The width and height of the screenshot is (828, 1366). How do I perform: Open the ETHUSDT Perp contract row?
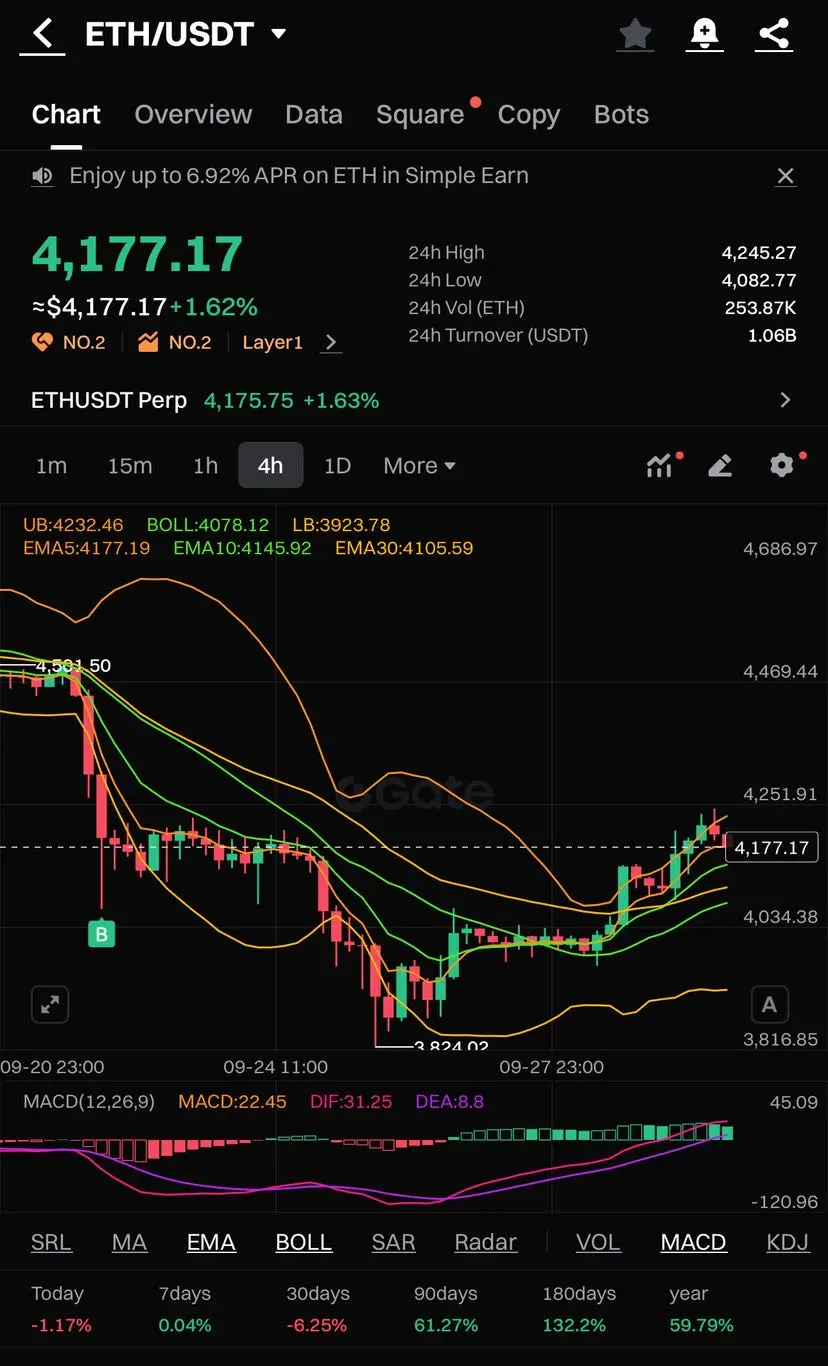click(x=413, y=400)
